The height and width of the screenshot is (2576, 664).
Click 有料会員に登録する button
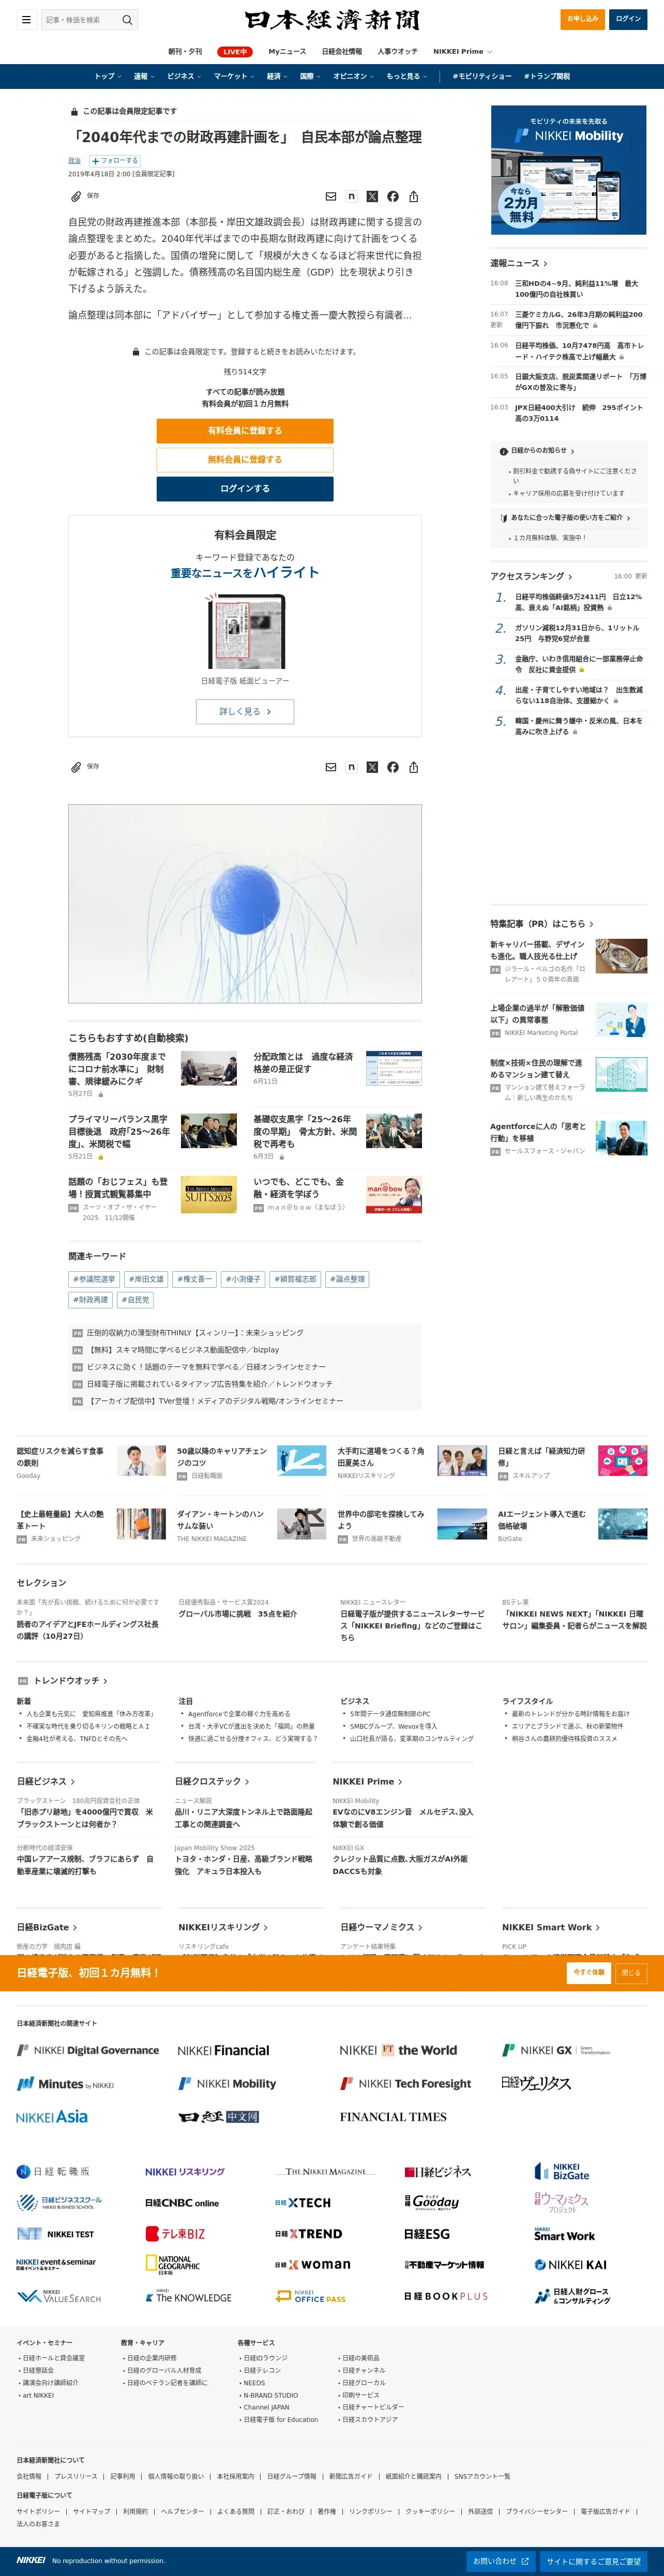245,431
